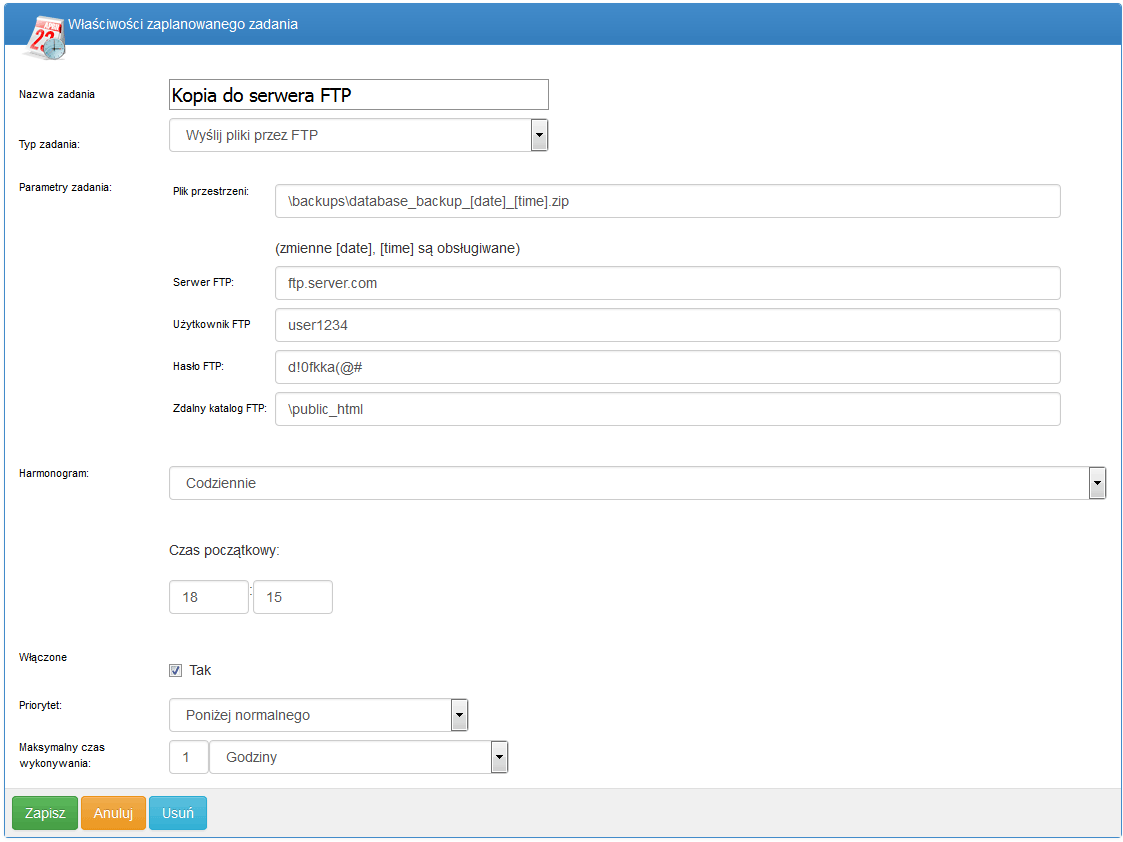The image size is (1123, 842).
Task: Toggle the Tak enabled checkbox
Action: tap(175, 671)
